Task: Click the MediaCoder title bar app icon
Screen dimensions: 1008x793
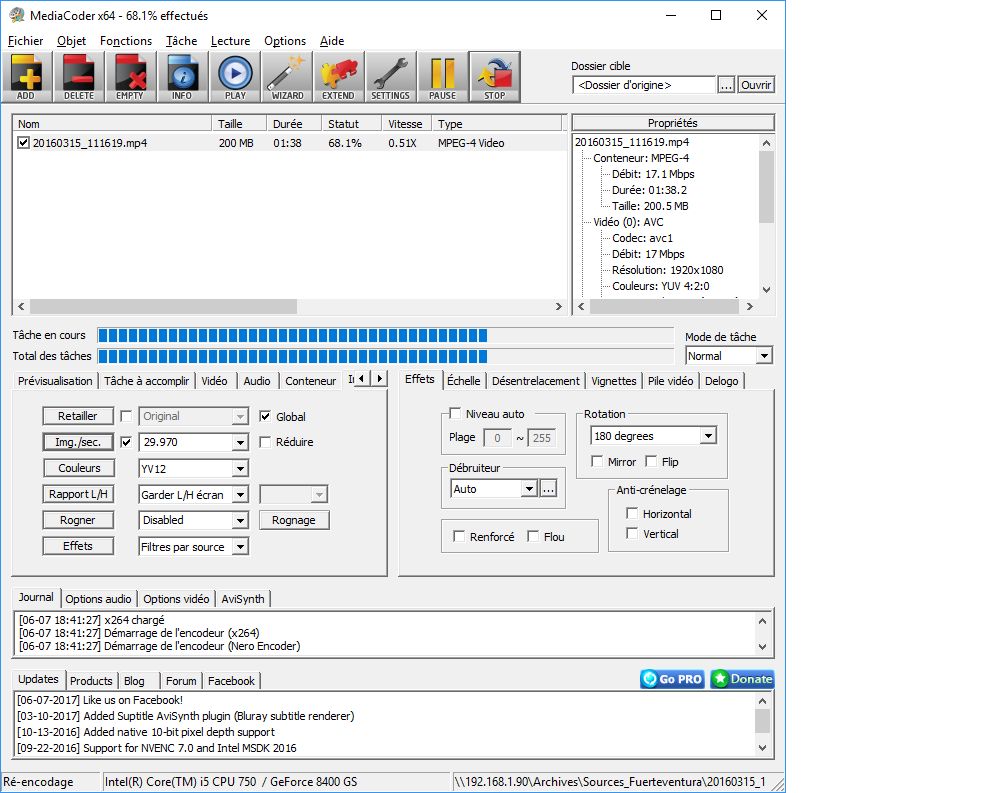Action: [x=16, y=15]
